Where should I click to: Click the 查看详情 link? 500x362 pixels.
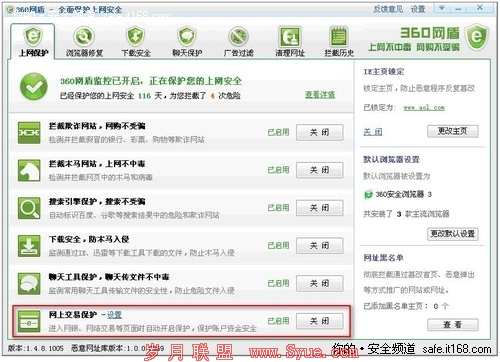[x=320, y=95]
